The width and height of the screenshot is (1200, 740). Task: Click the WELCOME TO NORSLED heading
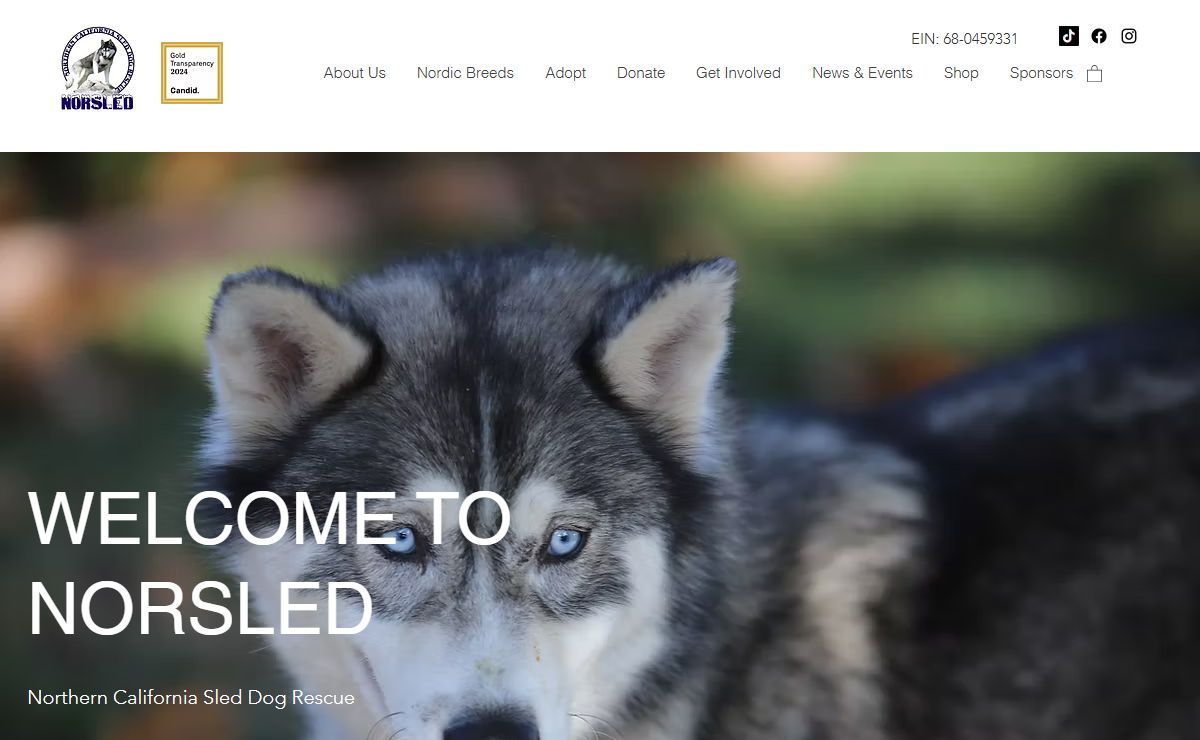[269, 563]
